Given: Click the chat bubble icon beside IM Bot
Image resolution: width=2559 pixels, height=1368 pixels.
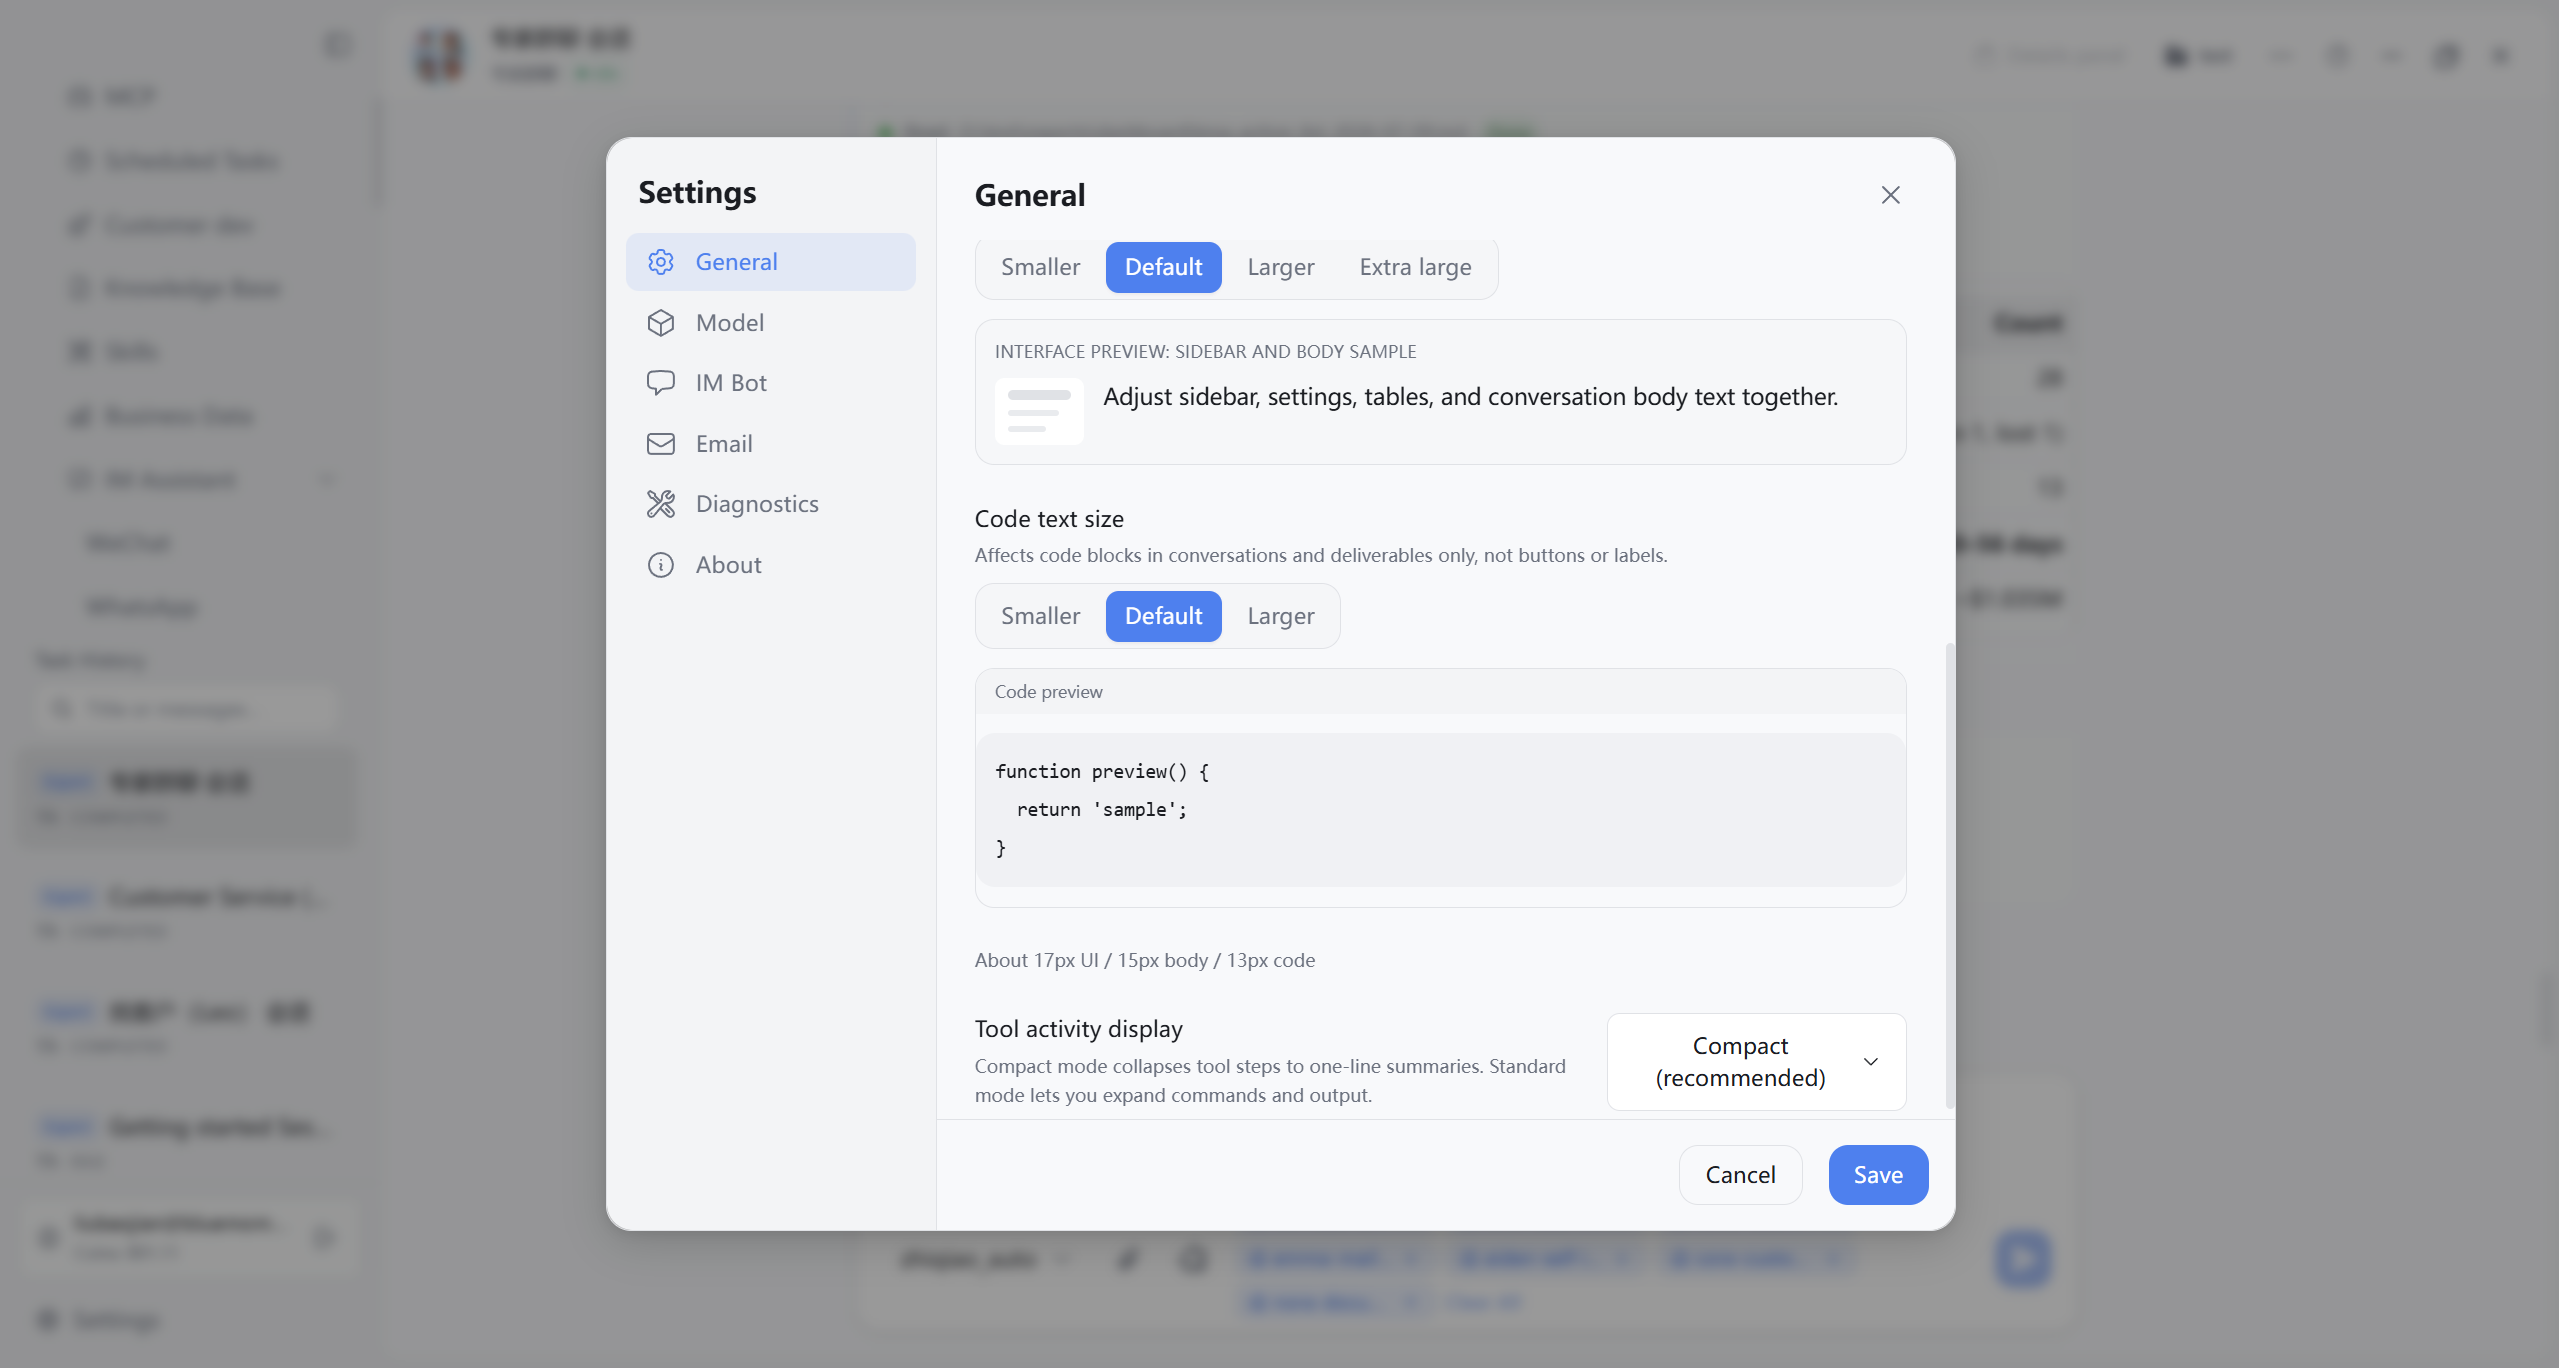Looking at the screenshot, I should (x=661, y=383).
